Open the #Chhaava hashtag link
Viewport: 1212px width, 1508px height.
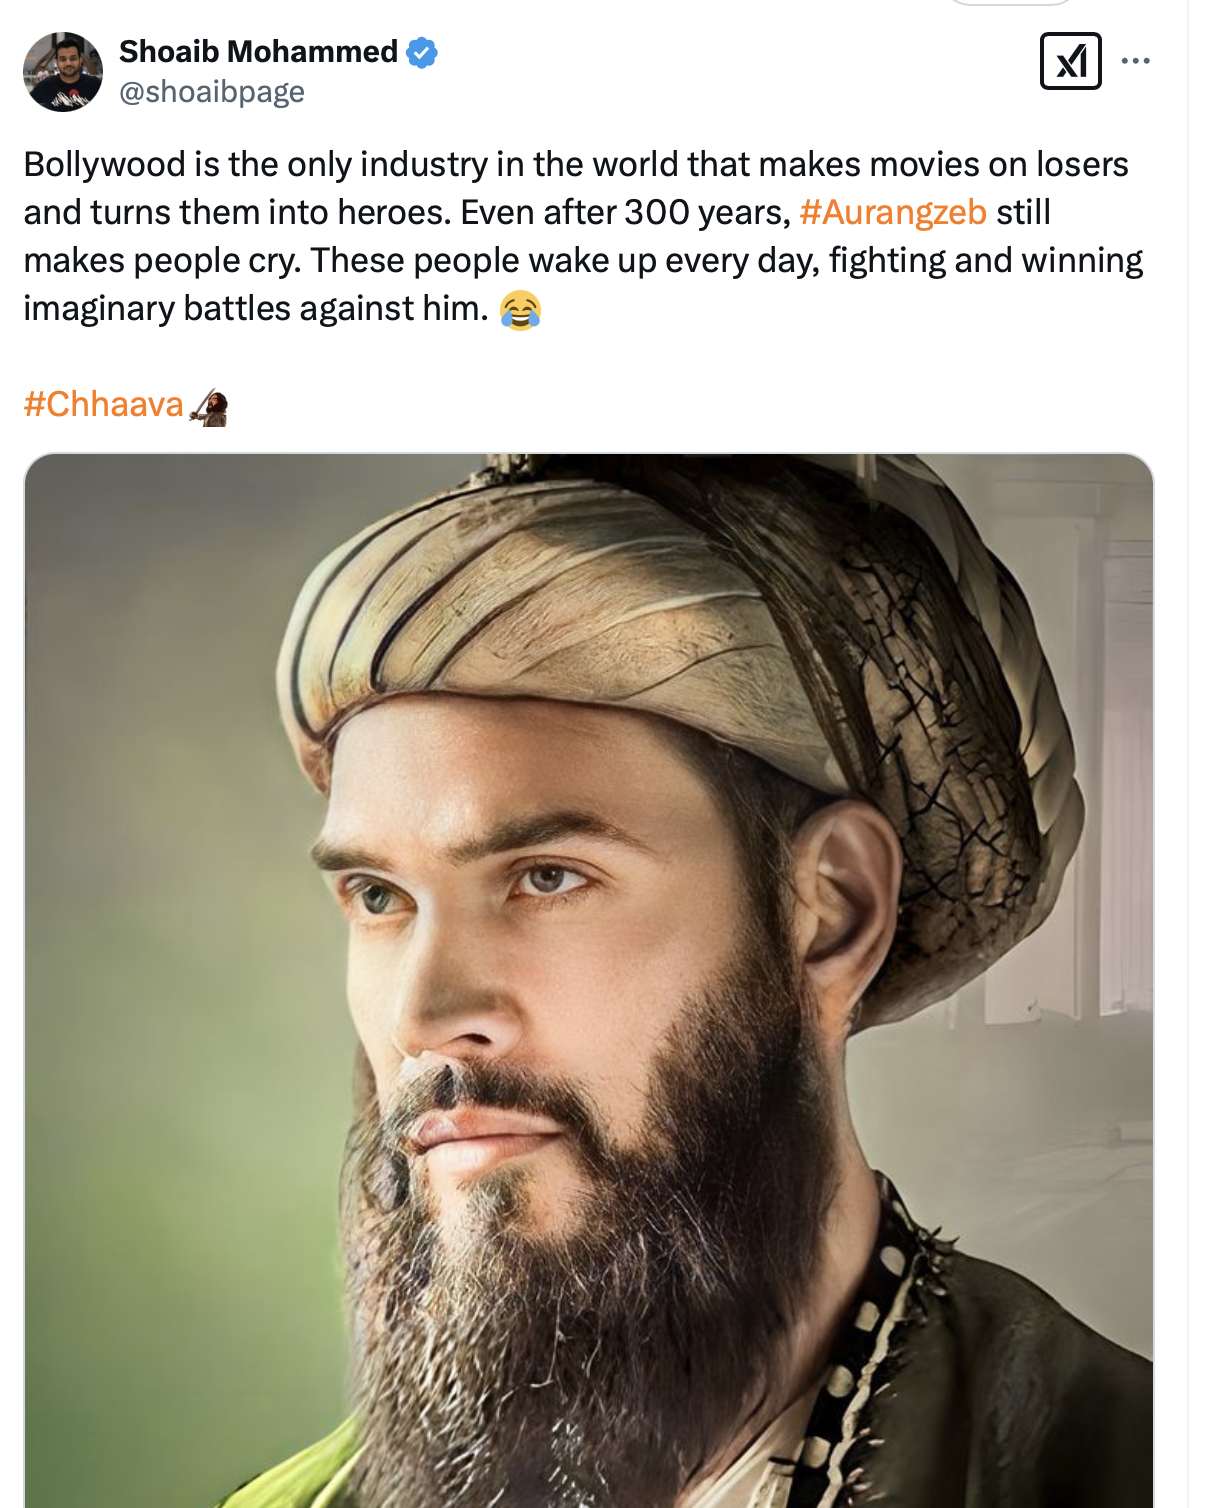click(x=103, y=404)
